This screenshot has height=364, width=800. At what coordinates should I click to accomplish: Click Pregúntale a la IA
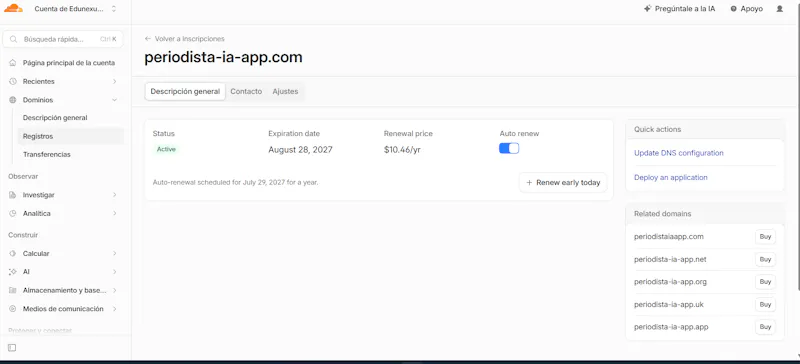tap(679, 9)
